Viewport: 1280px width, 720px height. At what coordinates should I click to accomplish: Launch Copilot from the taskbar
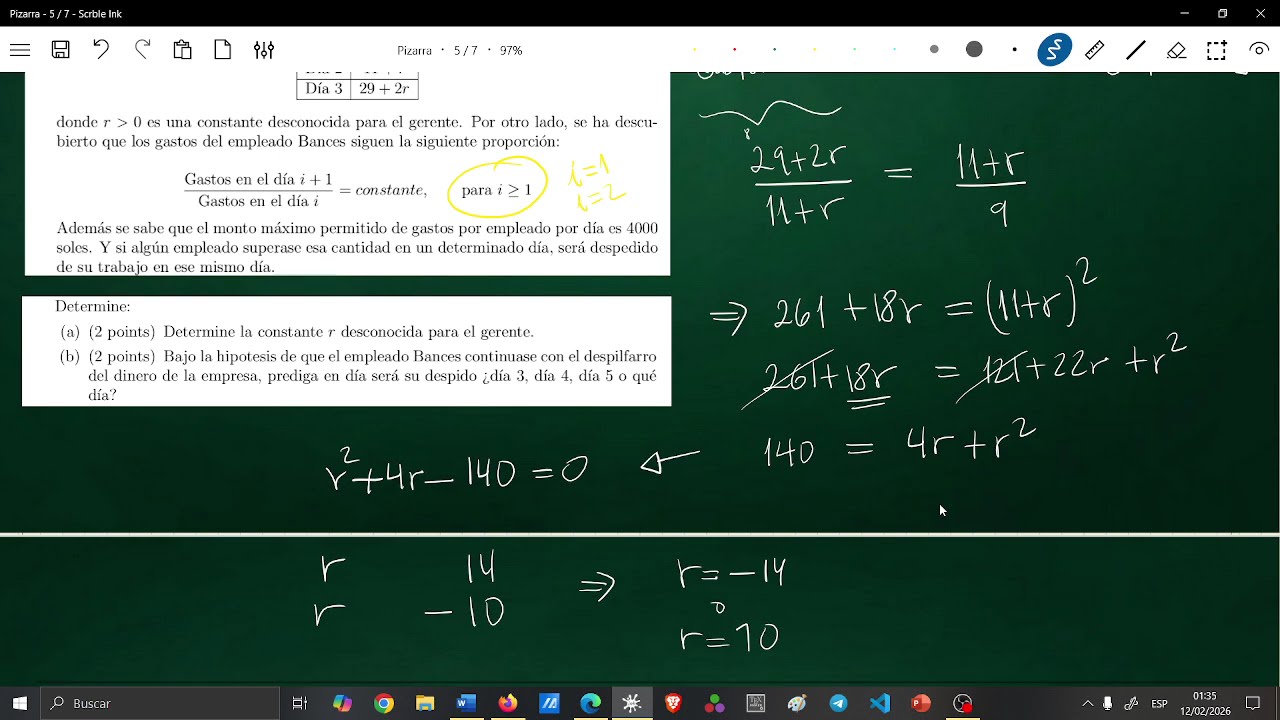(x=342, y=703)
